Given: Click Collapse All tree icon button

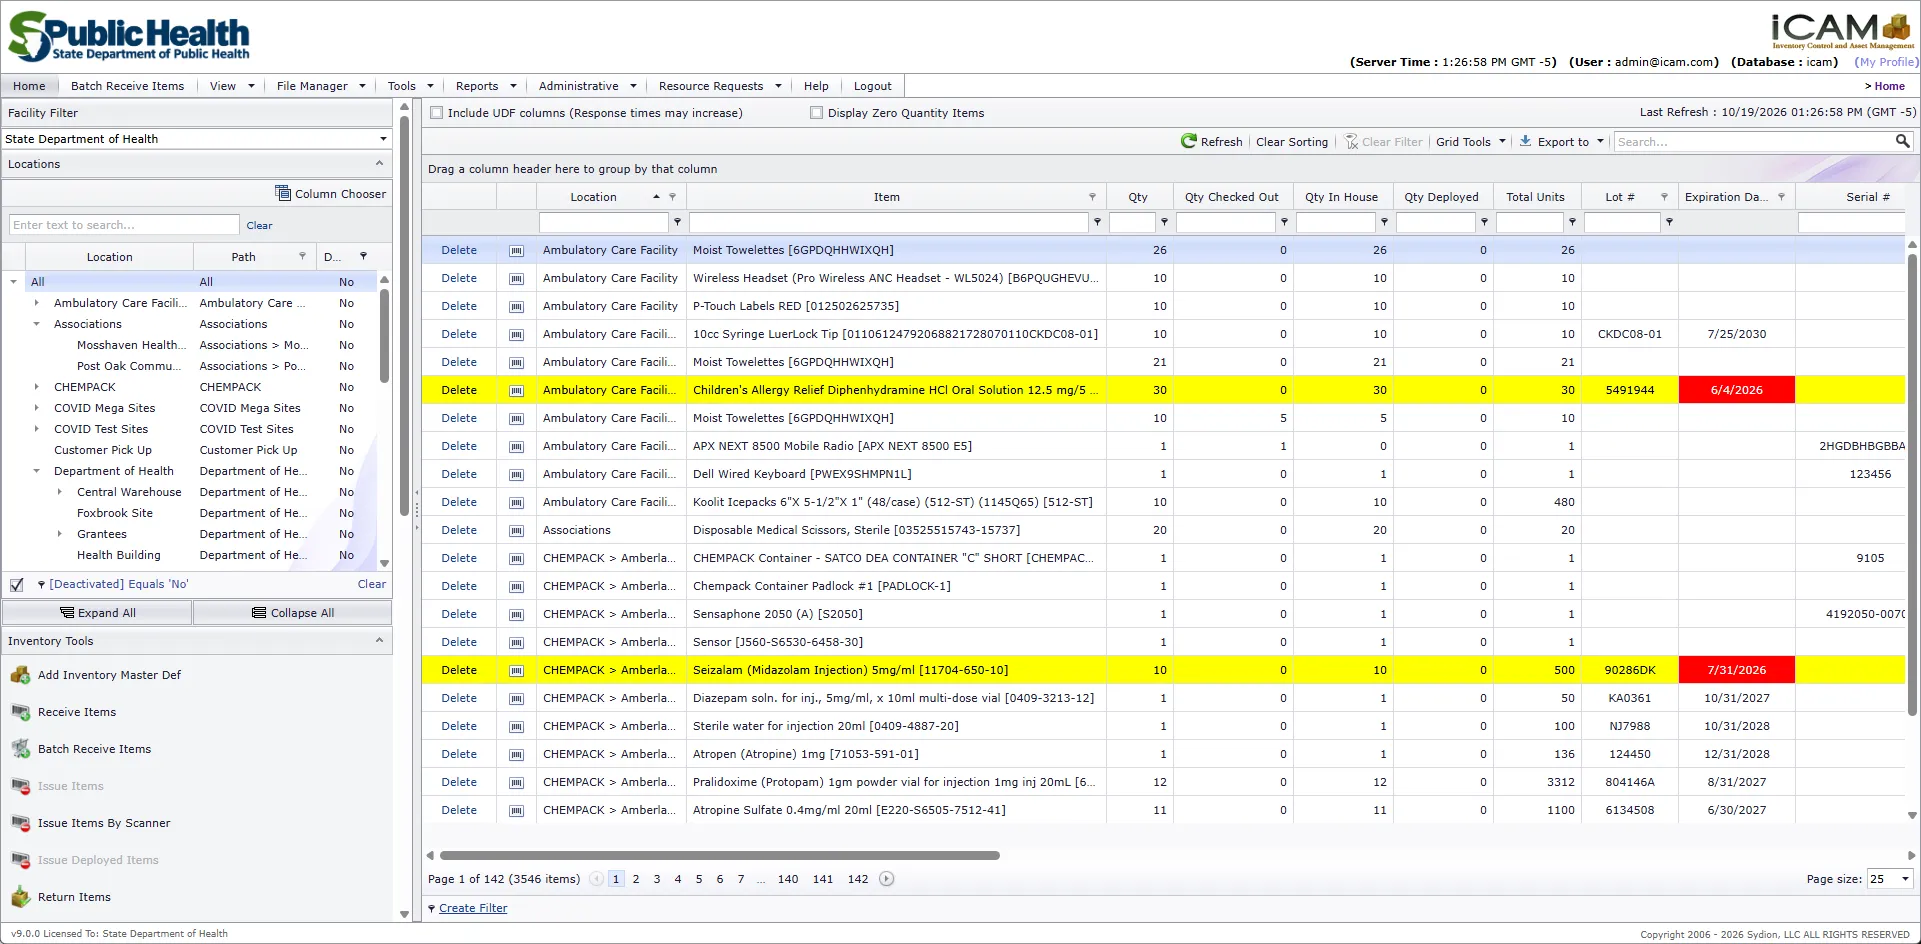Looking at the screenshot, I should [x=259, y=613].
